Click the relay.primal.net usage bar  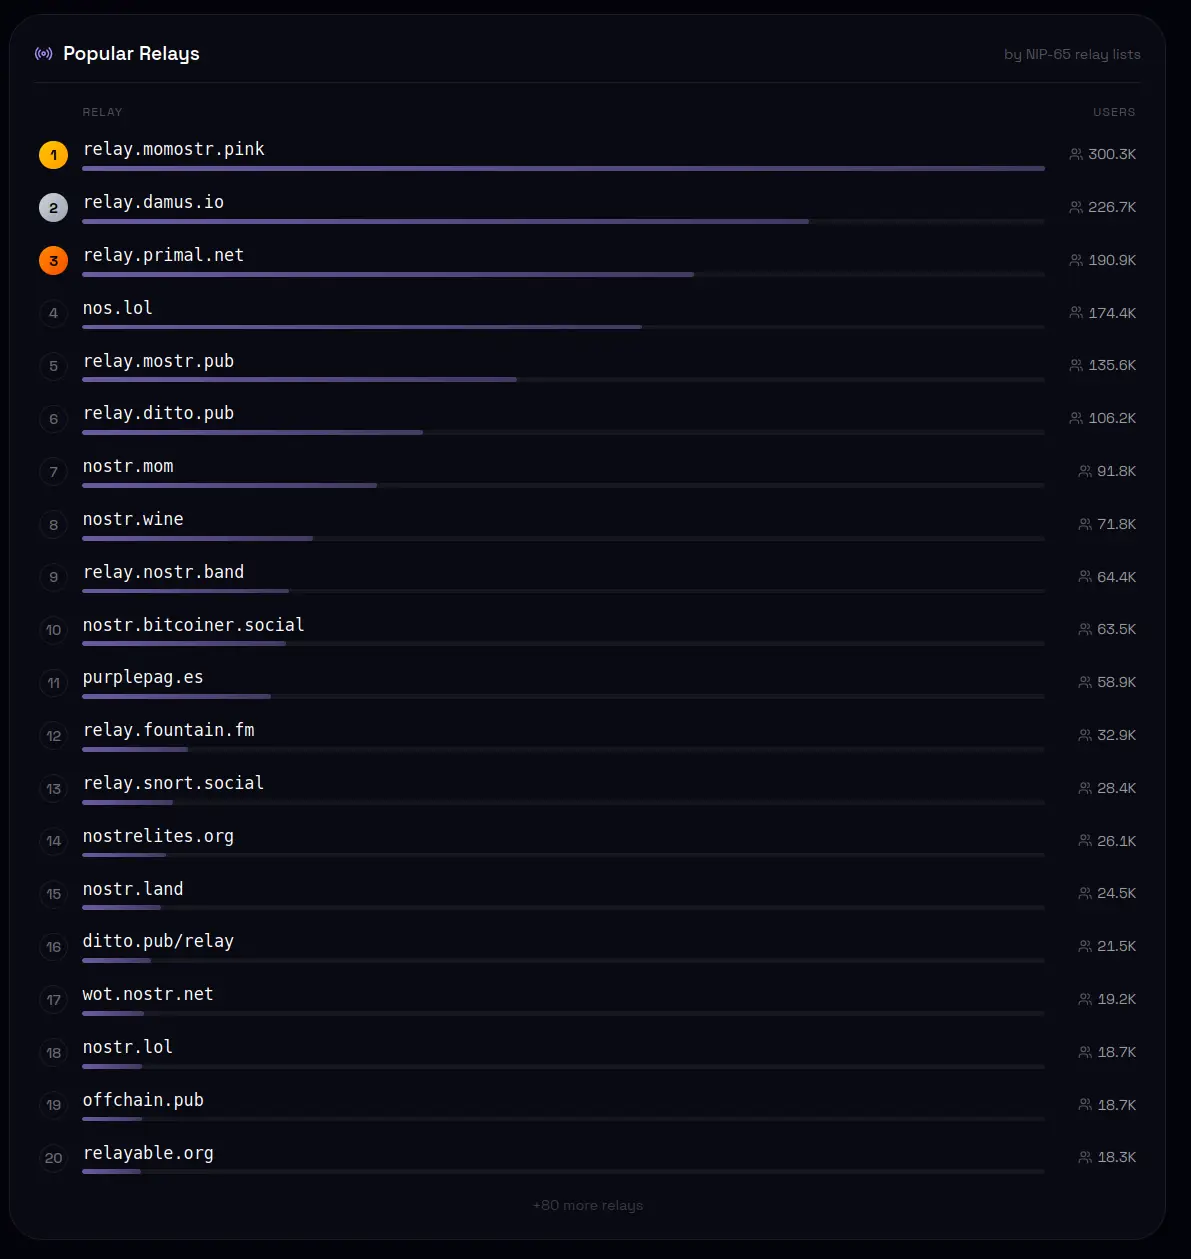coord(564,274)
